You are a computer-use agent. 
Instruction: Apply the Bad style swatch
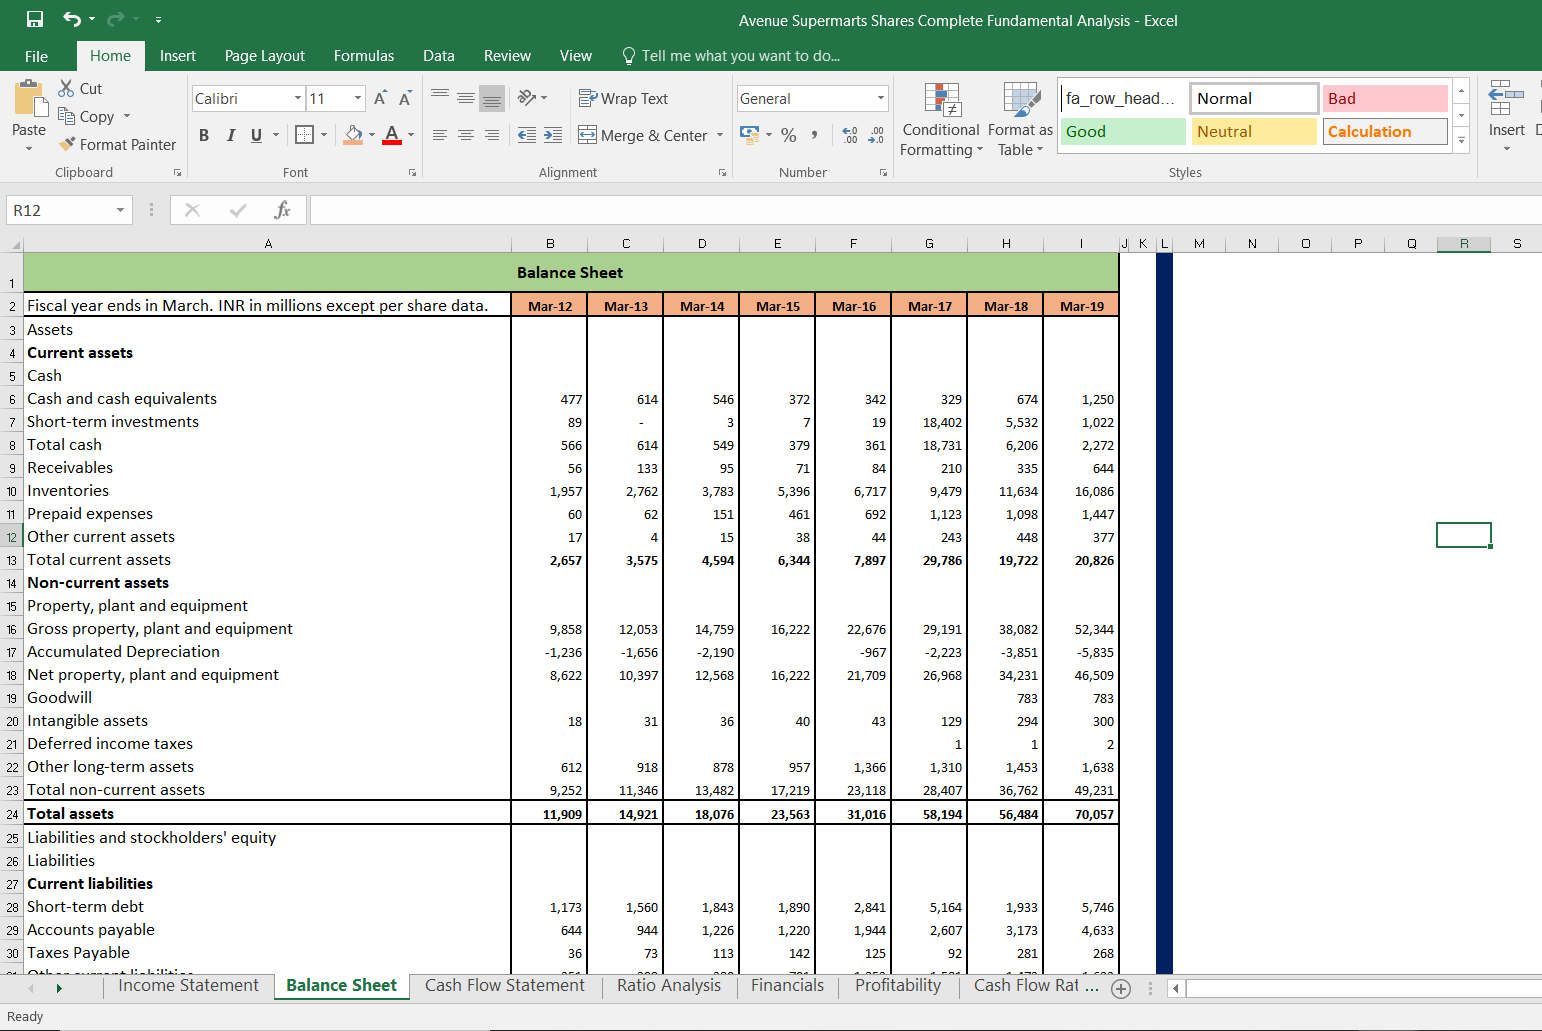[1385, 98]
